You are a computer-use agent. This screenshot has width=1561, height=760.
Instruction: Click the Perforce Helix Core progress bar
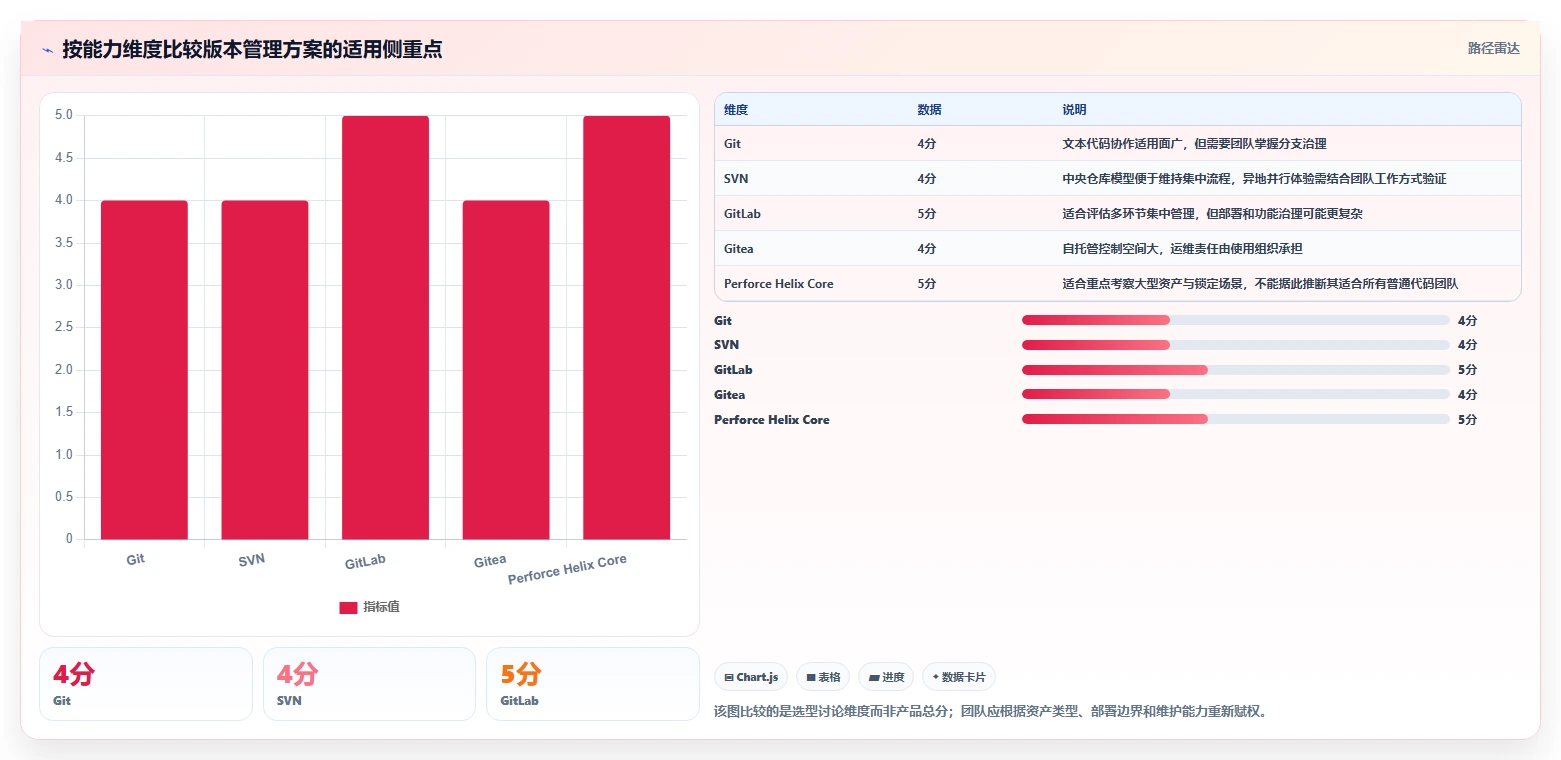1236,419
